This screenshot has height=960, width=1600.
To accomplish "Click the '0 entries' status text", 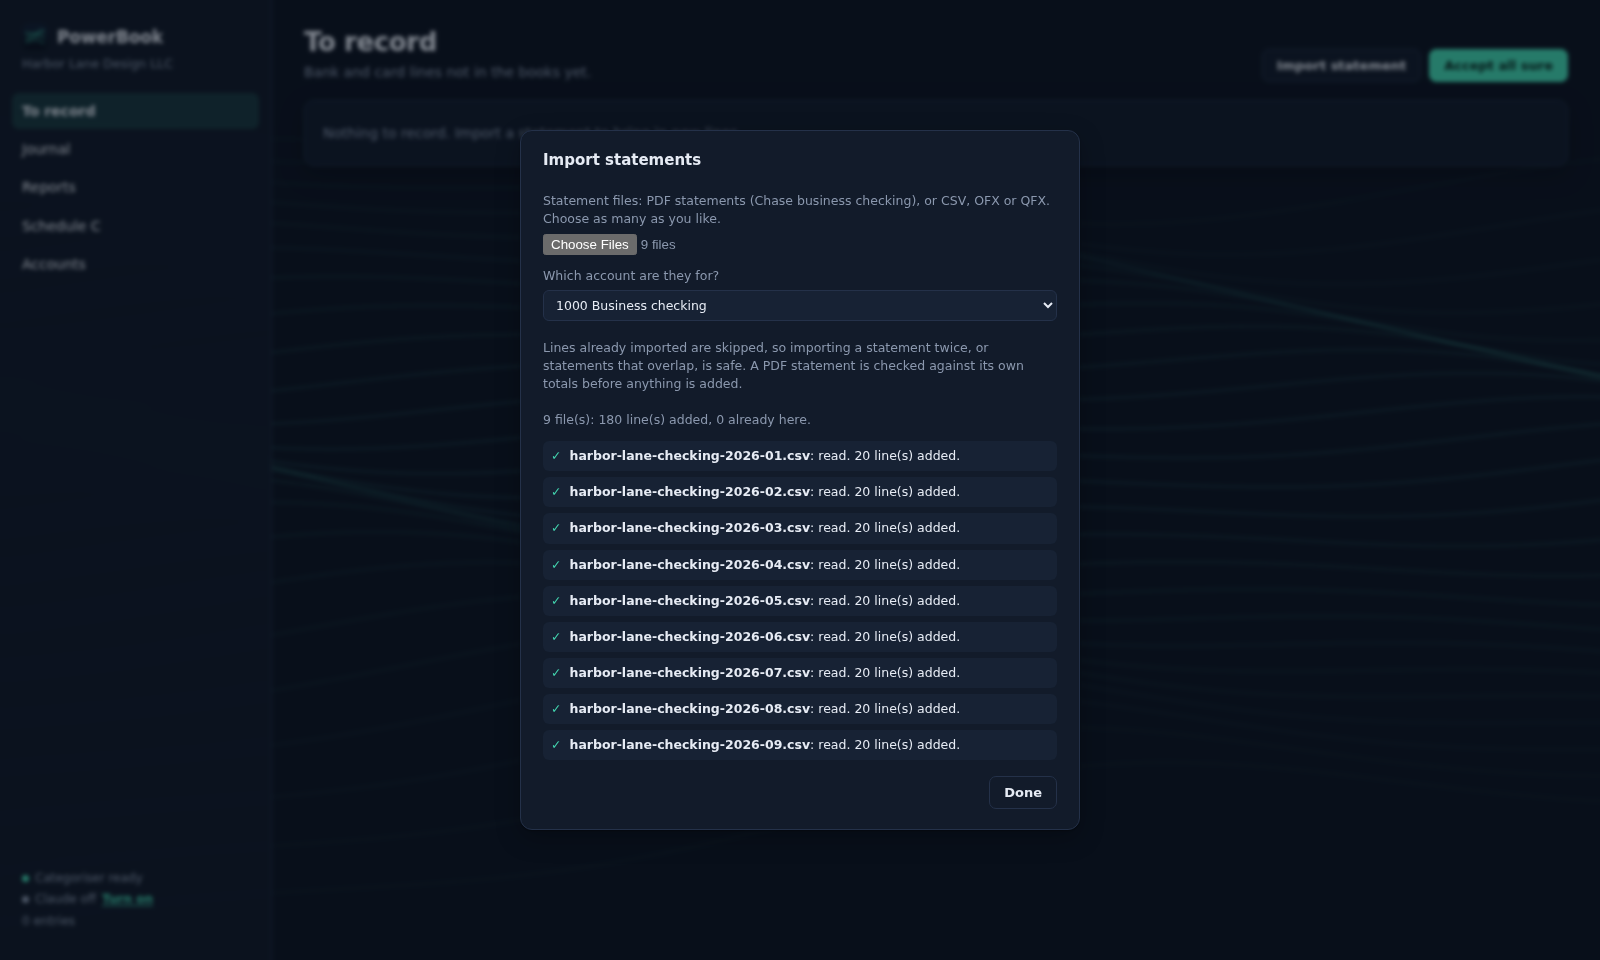I will click(48, 920).
